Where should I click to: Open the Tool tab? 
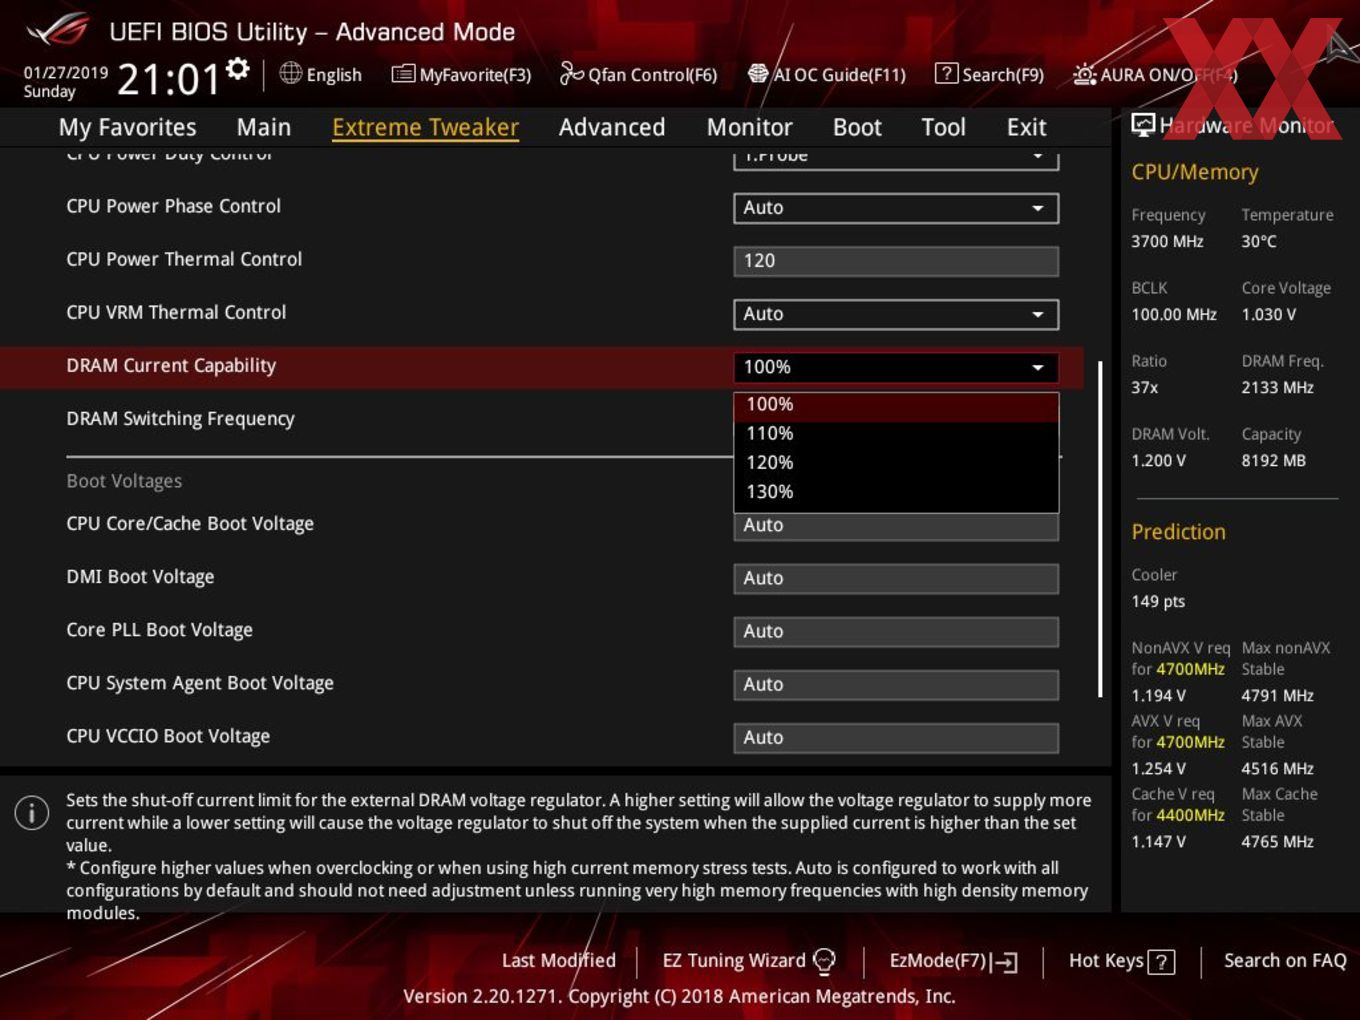pos(943,127)
